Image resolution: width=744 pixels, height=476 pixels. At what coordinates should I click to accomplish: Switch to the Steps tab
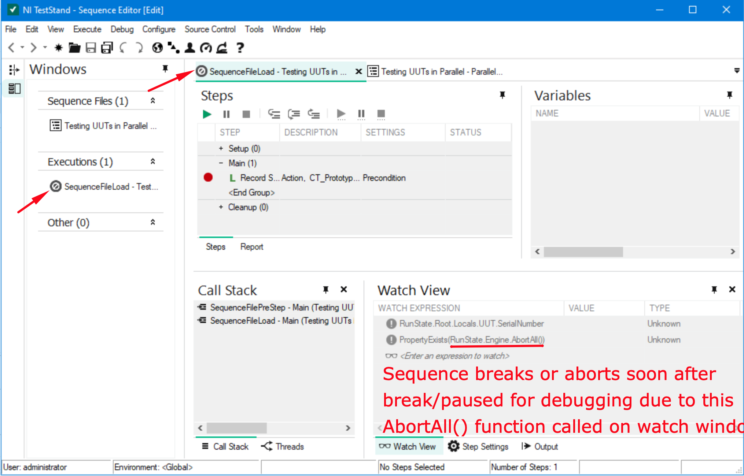click(x=215, y=247)
